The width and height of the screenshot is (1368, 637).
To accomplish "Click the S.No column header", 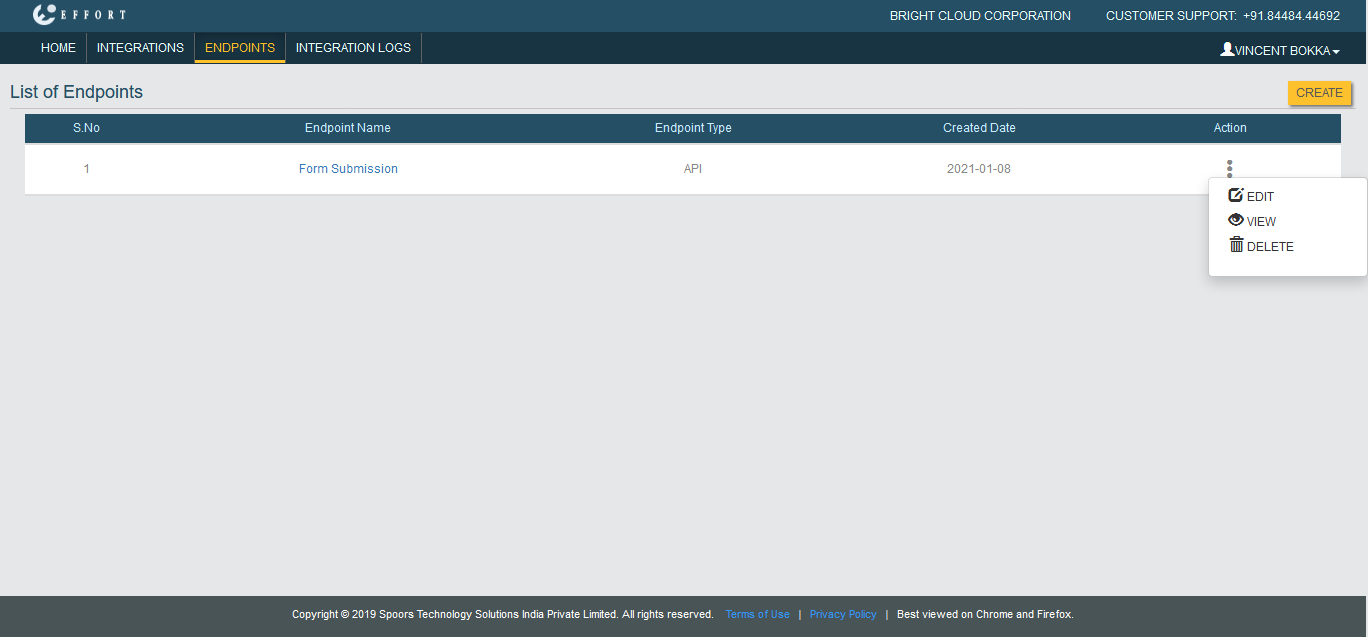I will pyautogui.click(x=86, y=128).
